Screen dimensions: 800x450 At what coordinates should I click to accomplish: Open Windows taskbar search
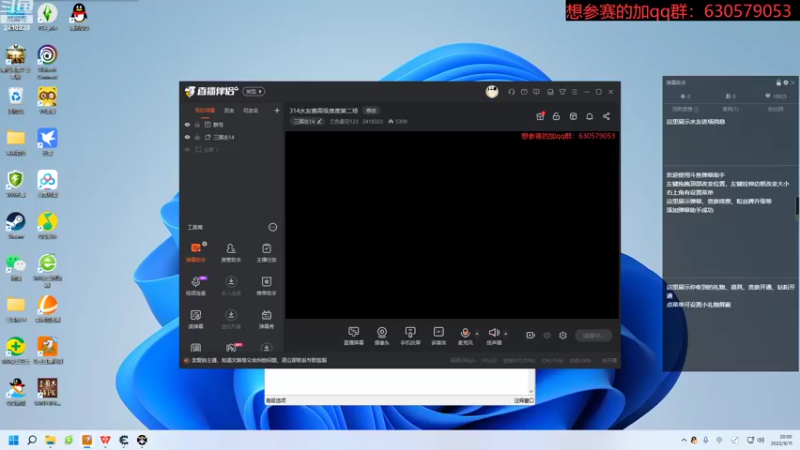(32, 440)
